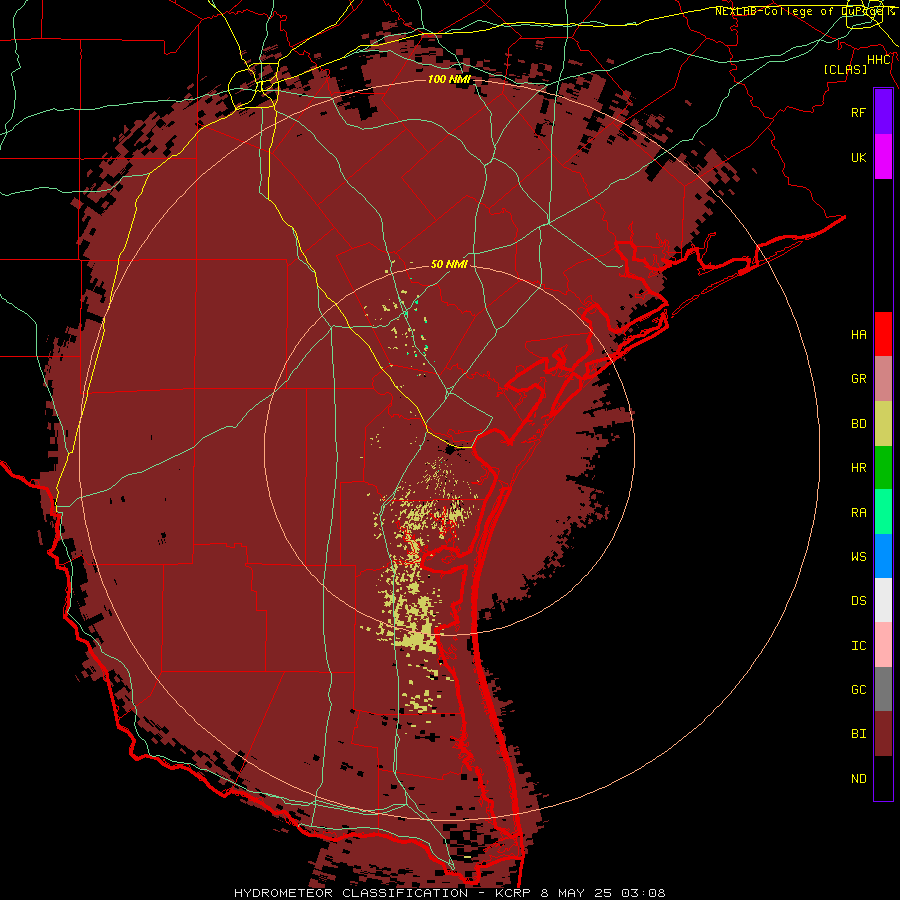Click the RF legend label
Screen dimensions: 900x900
pyautogui.click(x=858, y=112)
